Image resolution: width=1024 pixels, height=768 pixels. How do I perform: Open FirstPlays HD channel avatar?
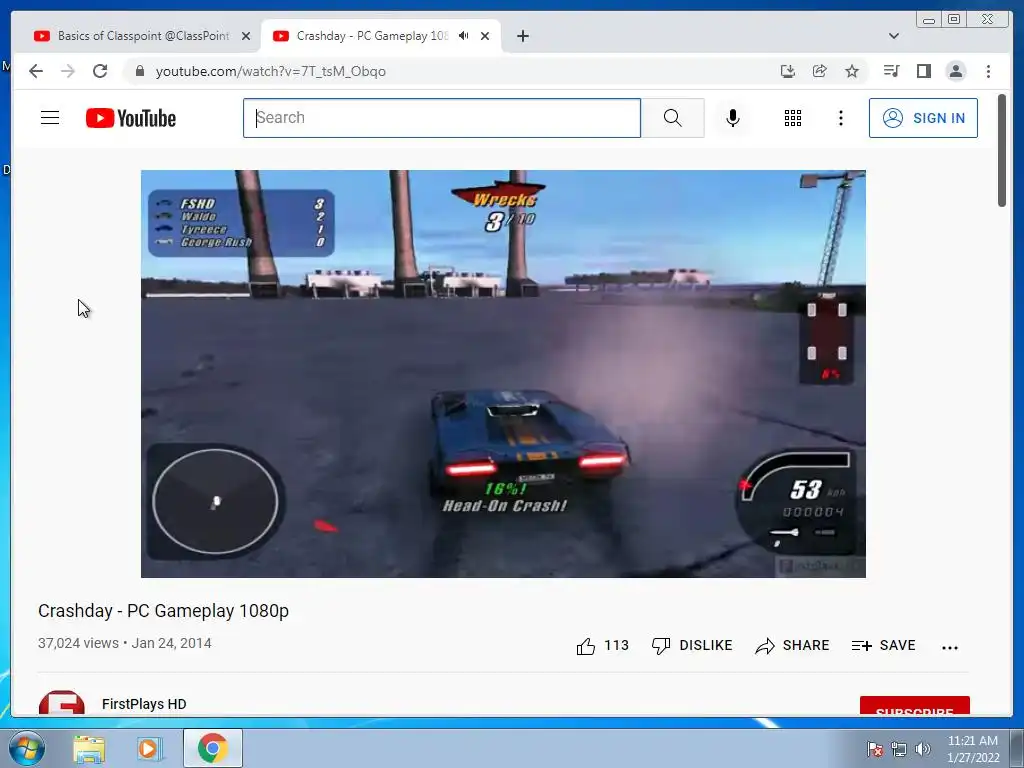[61, 703]
